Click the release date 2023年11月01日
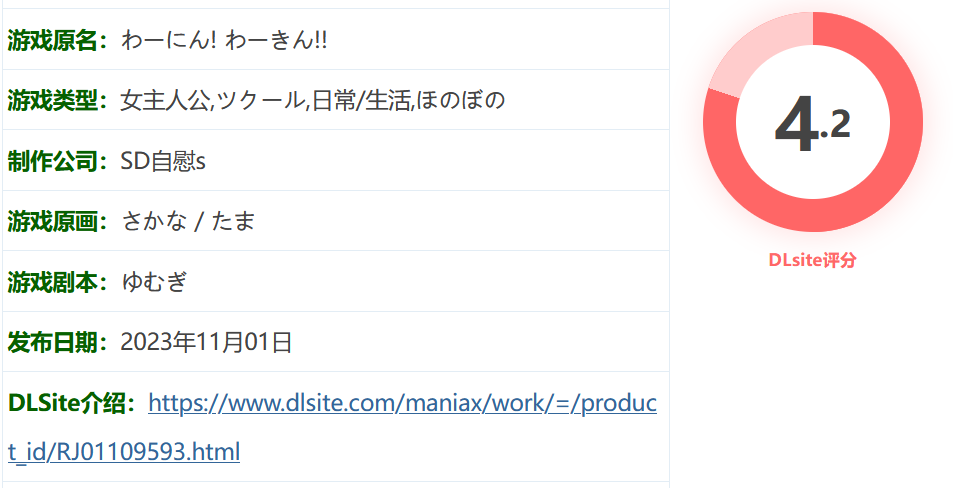The width and height of the screenshot is (953, 488). pos(206,342)
